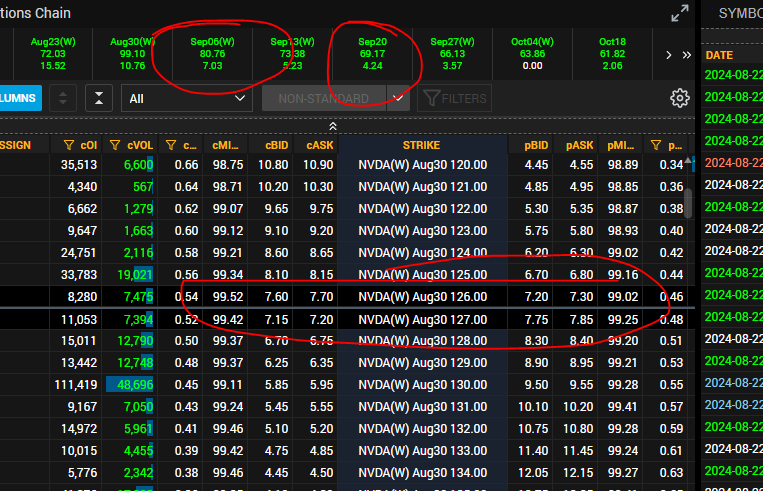763x491 pixels.
Task: Select the Aug23(W) expiration tab
Action: pyautogui.click(x=53, y=54)
